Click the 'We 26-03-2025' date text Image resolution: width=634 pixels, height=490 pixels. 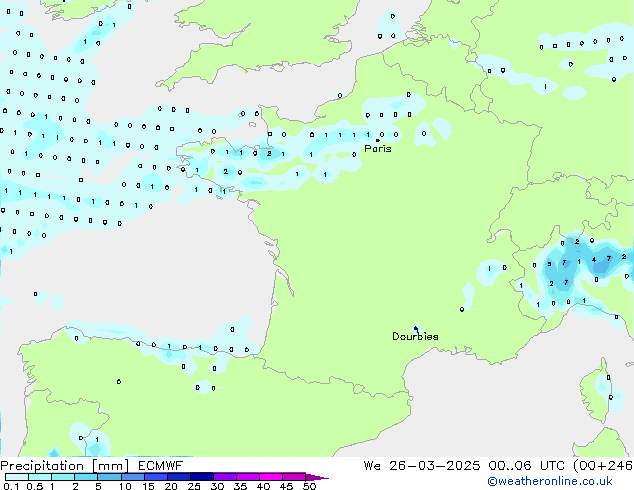pos(422,466)
